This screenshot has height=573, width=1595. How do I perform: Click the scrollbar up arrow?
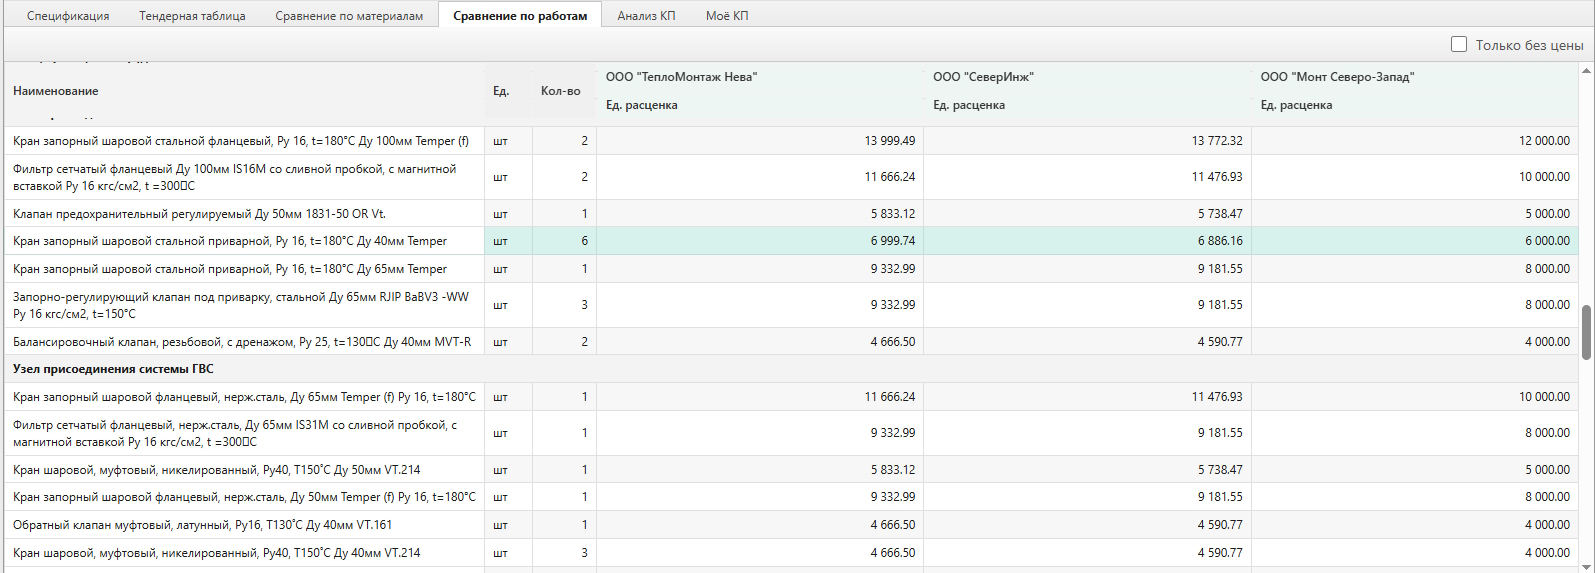coord(1586,71)
